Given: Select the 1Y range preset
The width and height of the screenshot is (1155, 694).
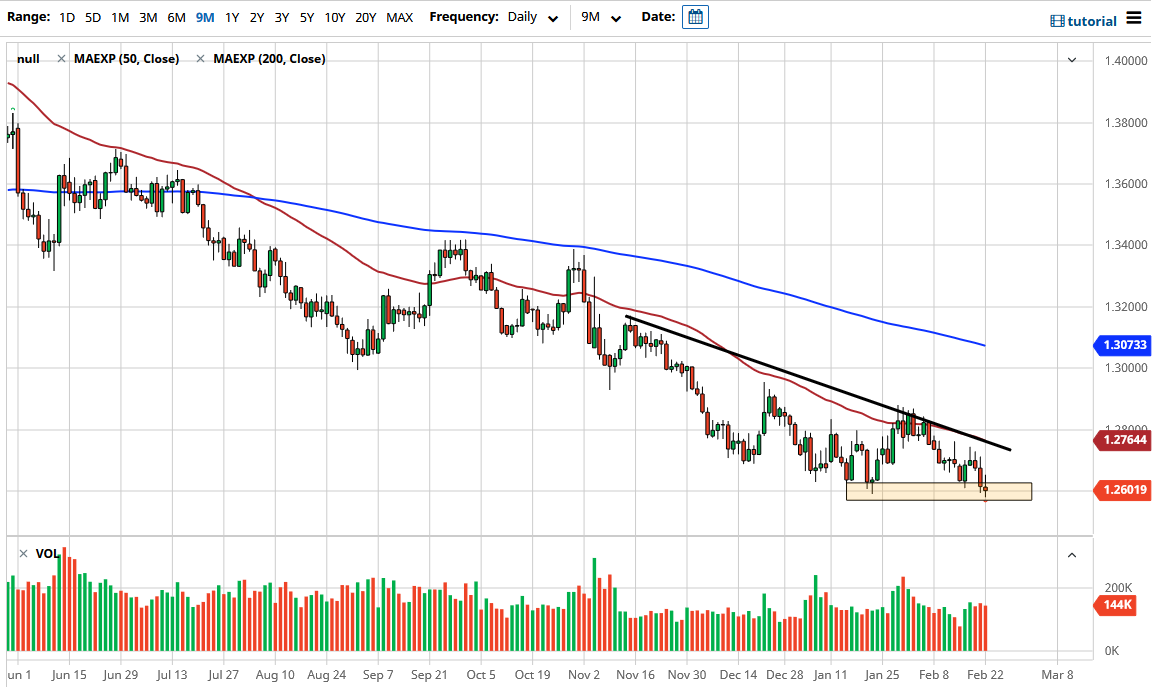Looking at the screenshot, I should [230, 17].
